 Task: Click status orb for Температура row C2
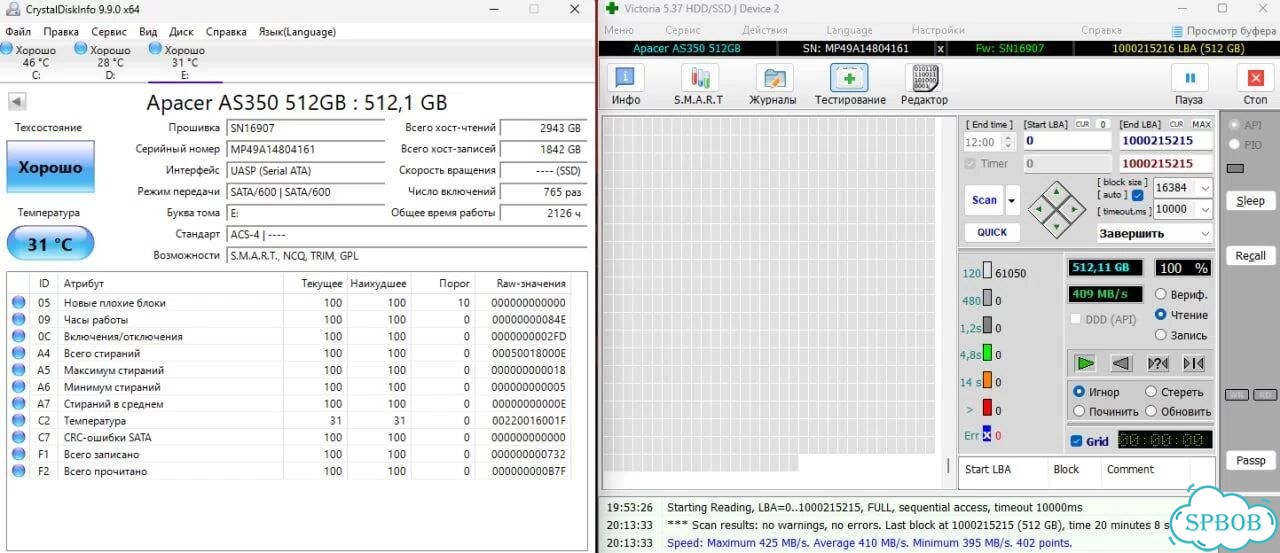(18, 421)
